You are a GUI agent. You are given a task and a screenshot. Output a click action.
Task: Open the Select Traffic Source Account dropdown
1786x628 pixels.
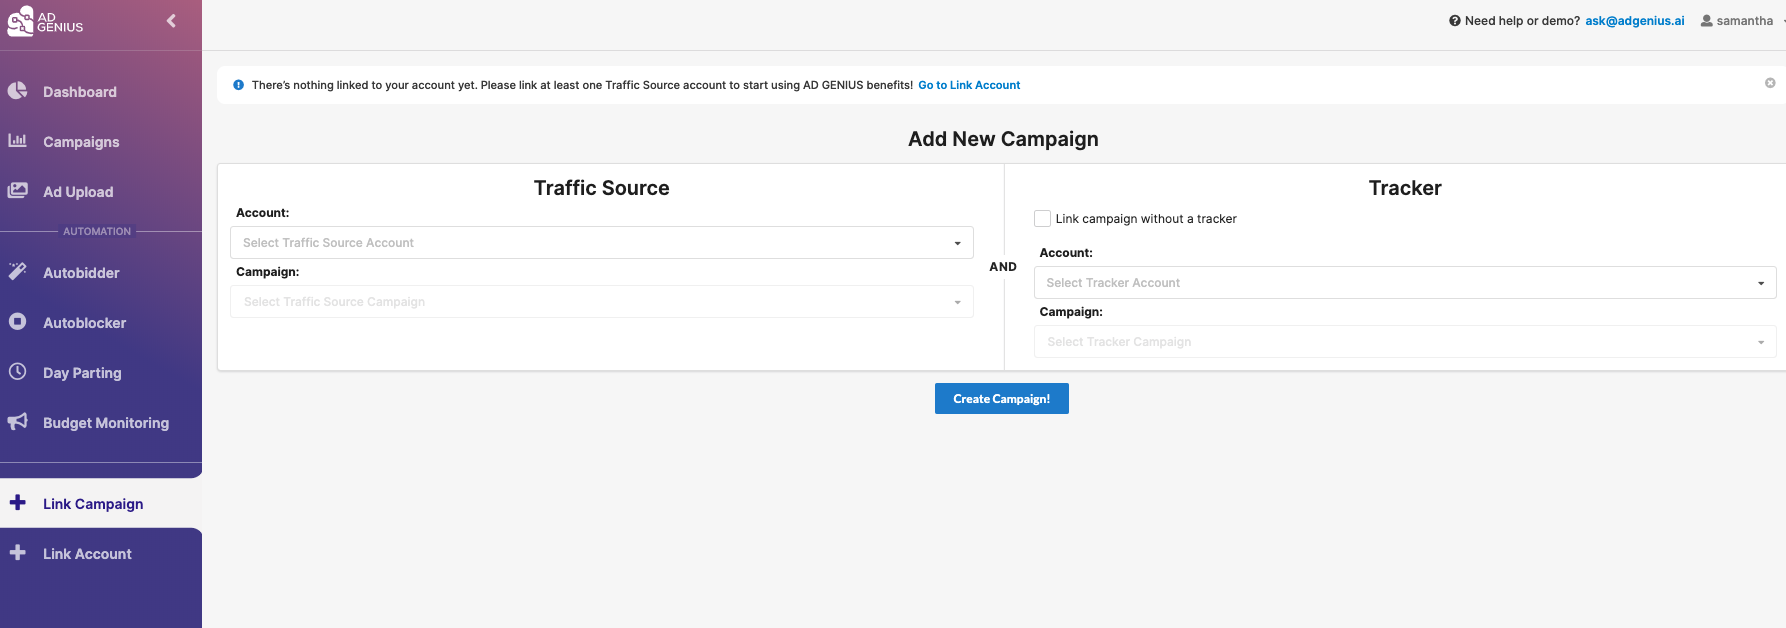(x=602, y=243)
